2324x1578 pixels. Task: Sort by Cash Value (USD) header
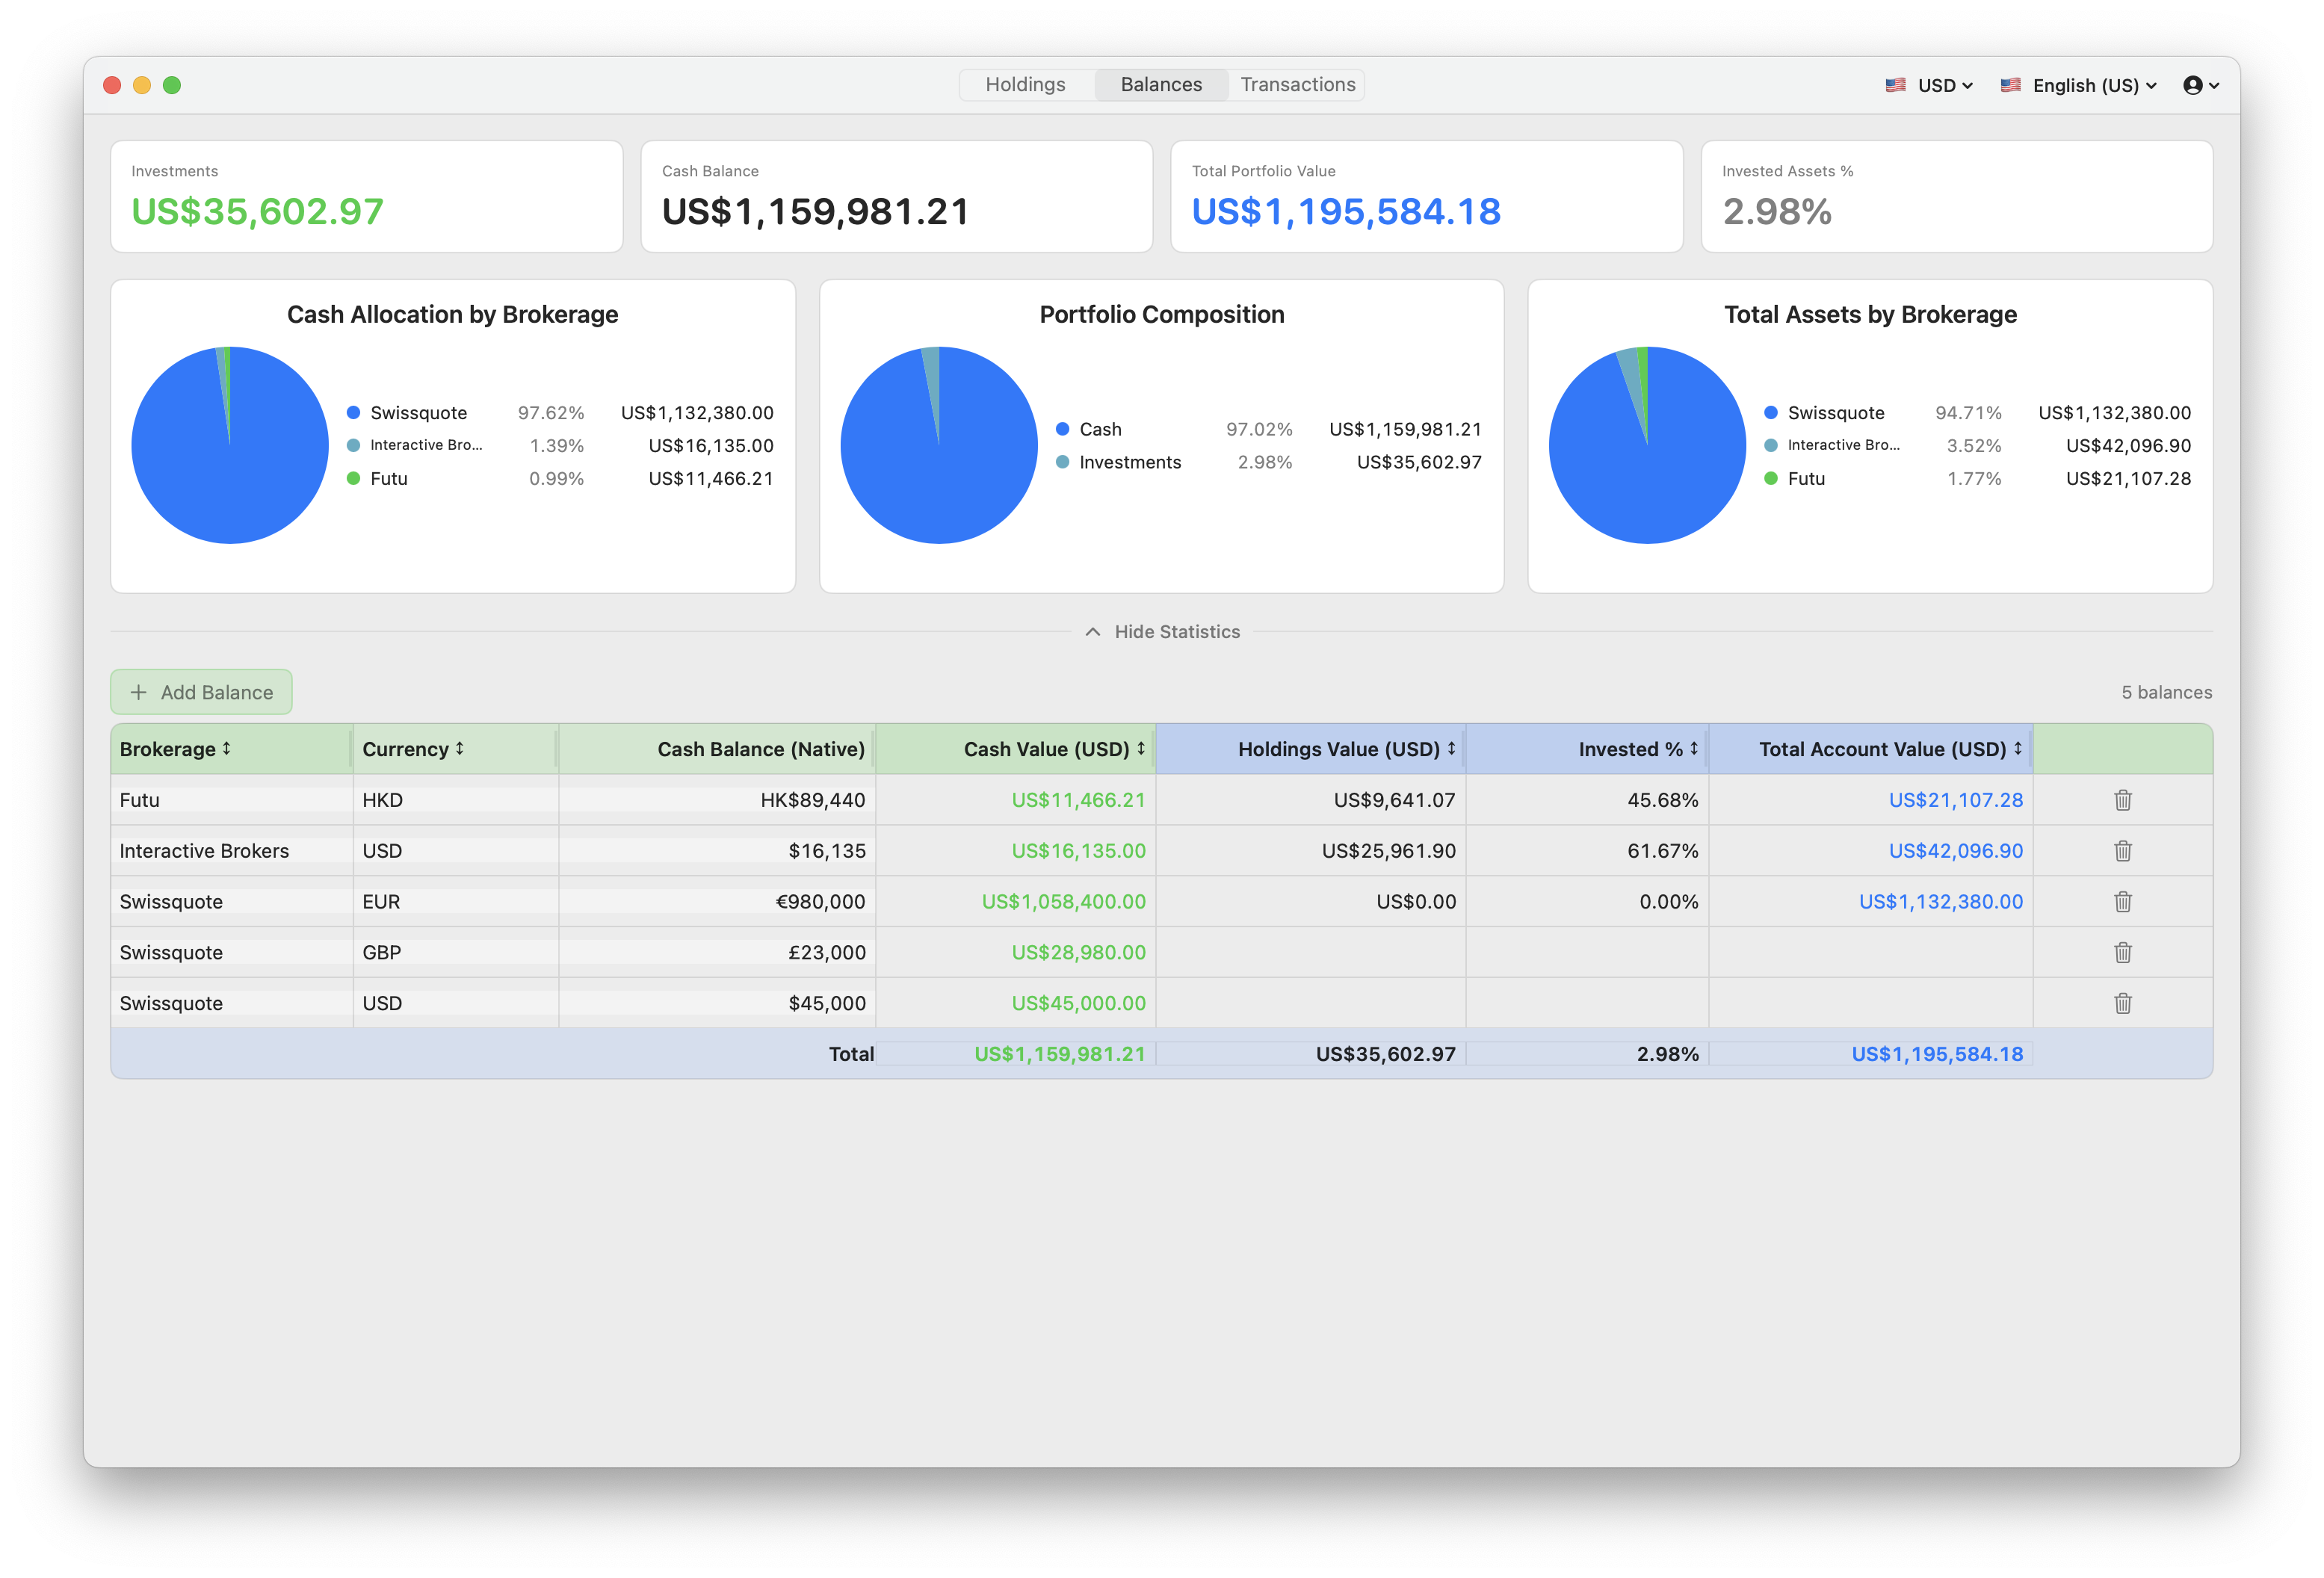pyautogui.click(x=1054, y=749)
